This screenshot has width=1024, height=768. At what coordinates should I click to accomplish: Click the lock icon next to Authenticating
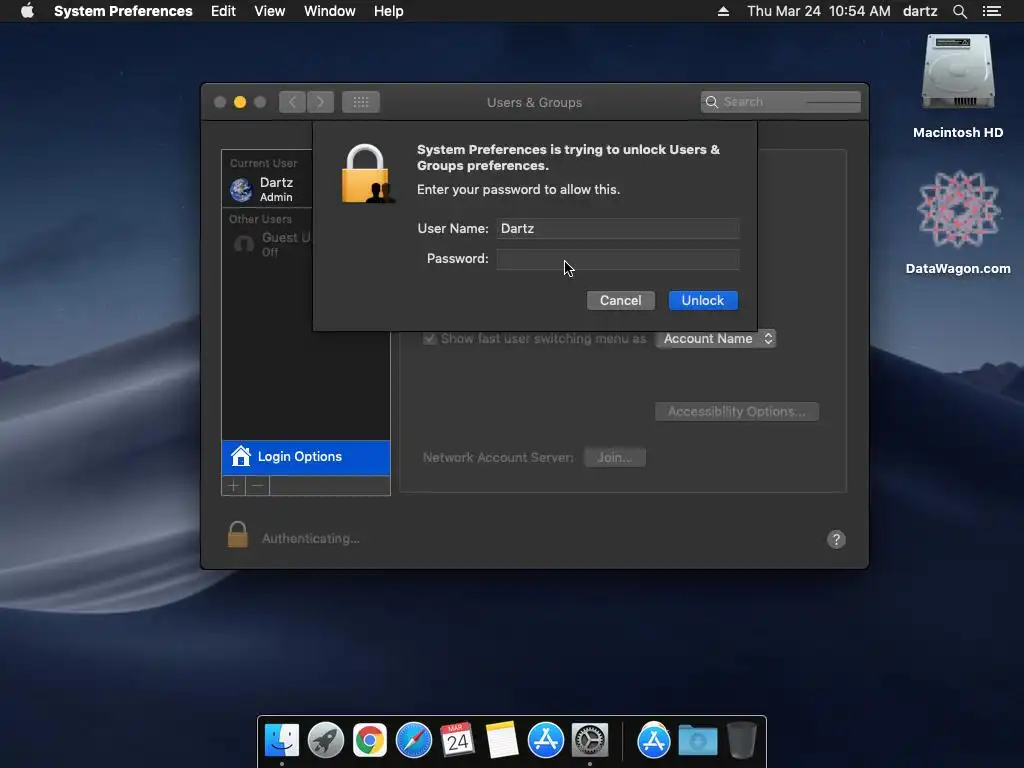(x=238, y=535)
